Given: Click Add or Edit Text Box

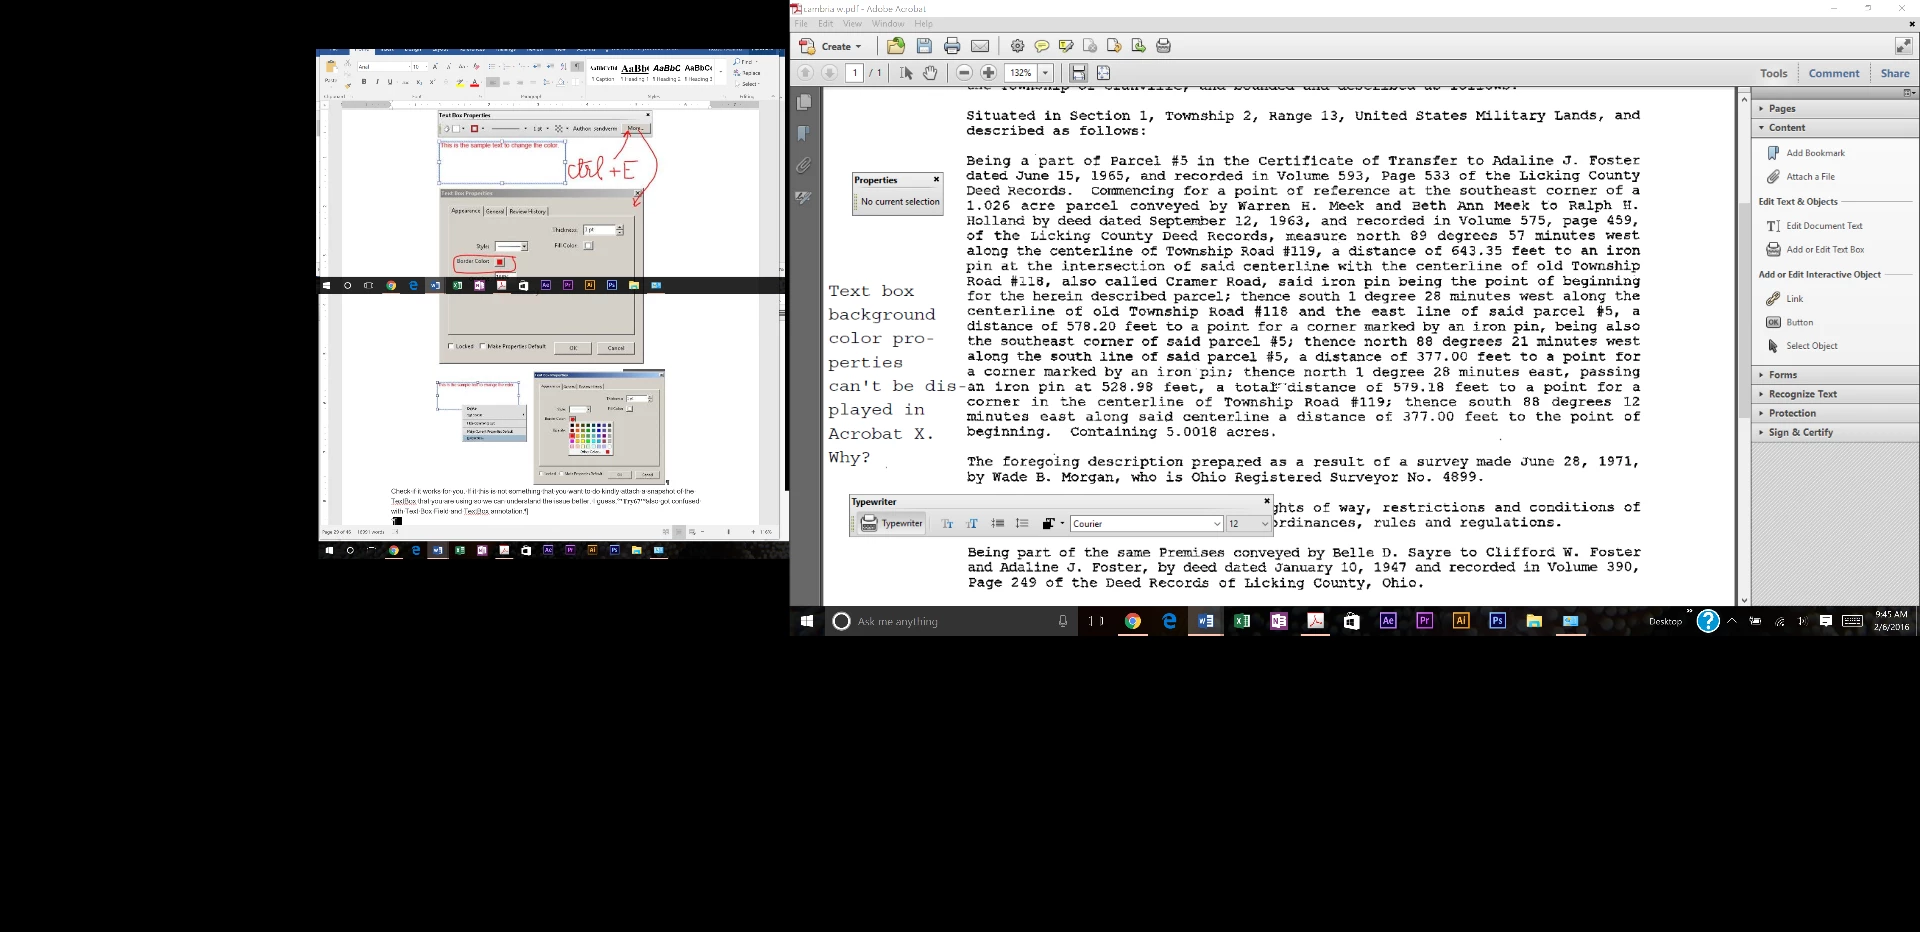Looking at the screenshot, I should 1816,250.
